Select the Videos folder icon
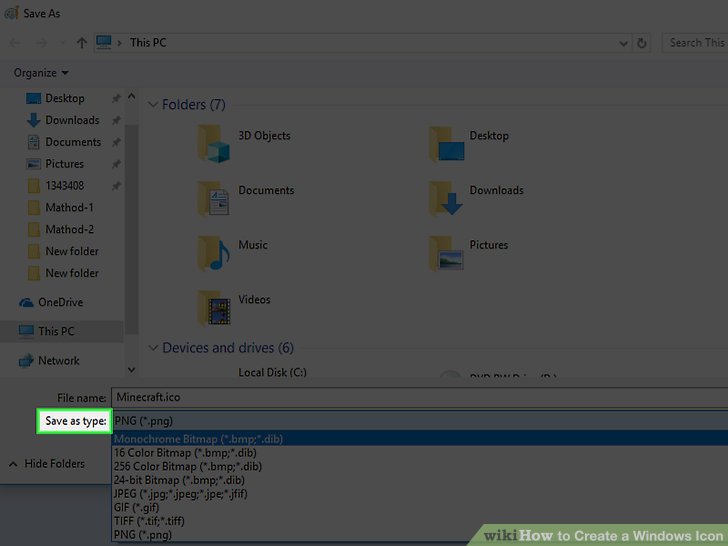 [214, 307]
